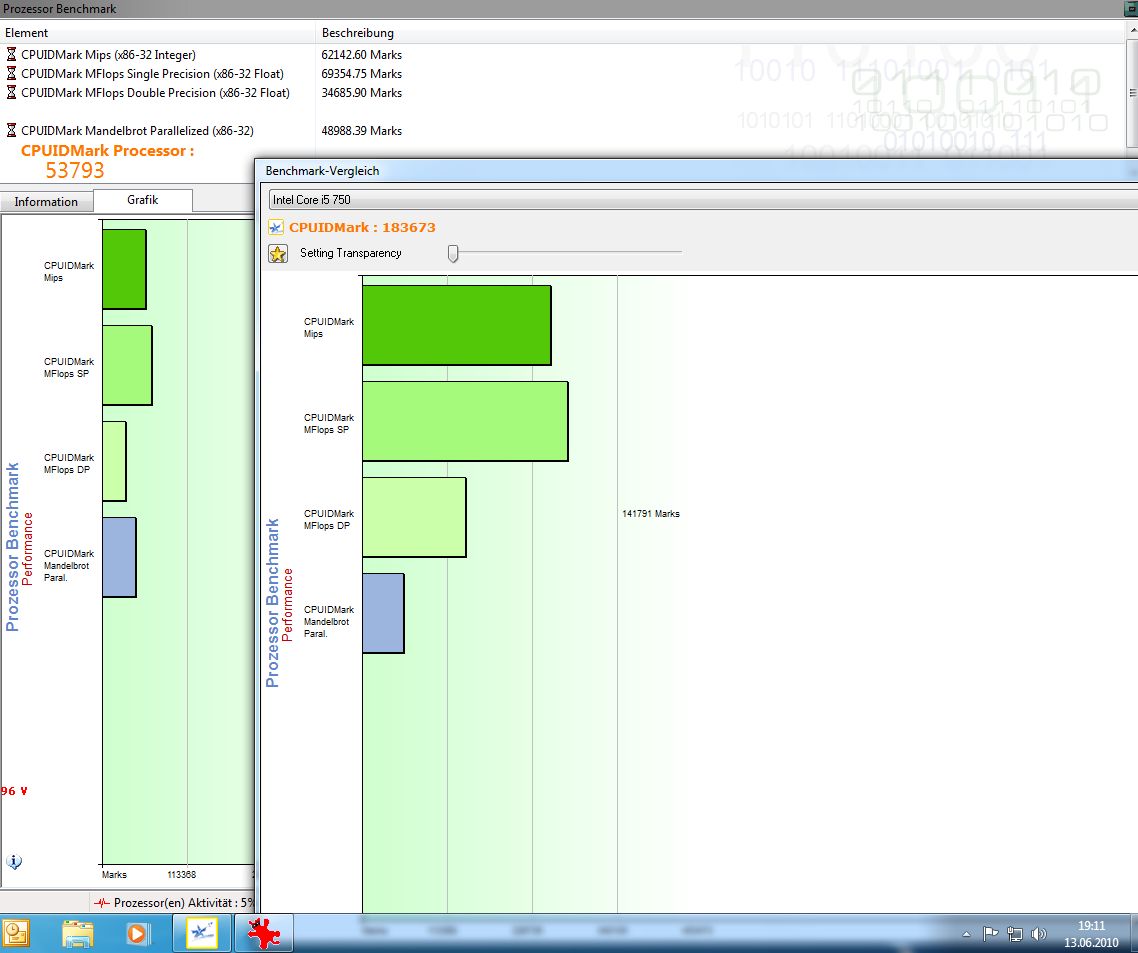The image size is (1138, 953).
Task: Click MFlops SP bar in Benchmark-Vergleich chart
Action: click(465, 421)
